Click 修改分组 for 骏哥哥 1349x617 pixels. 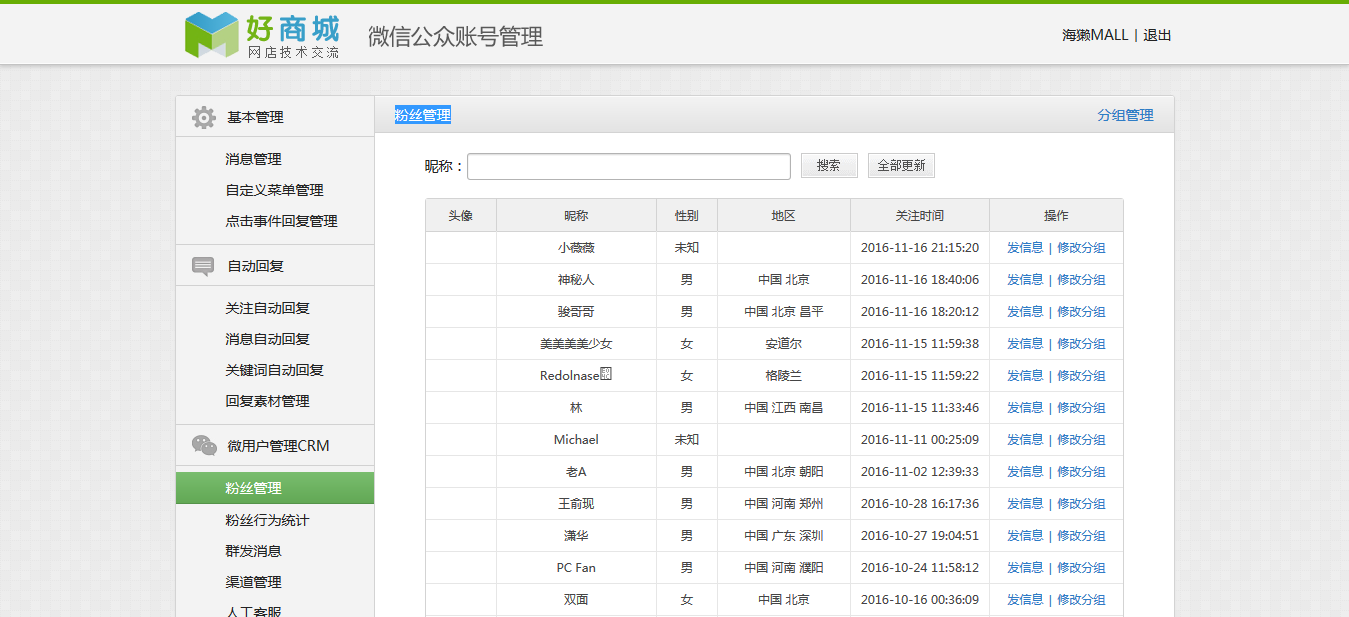click(1081, 312)
